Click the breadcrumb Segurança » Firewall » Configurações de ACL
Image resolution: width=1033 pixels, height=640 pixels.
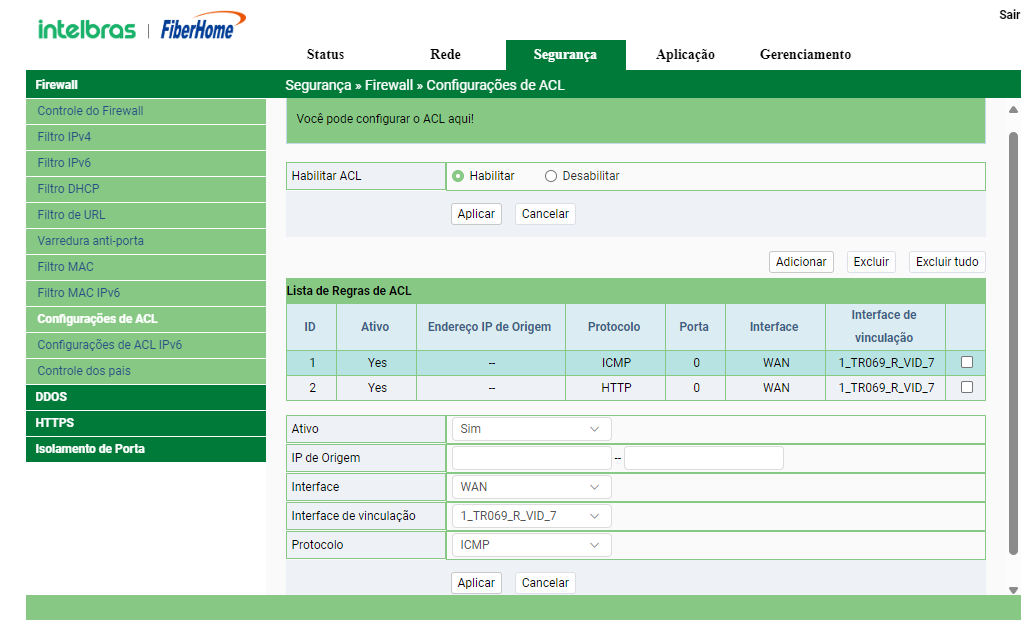[425, 86]
